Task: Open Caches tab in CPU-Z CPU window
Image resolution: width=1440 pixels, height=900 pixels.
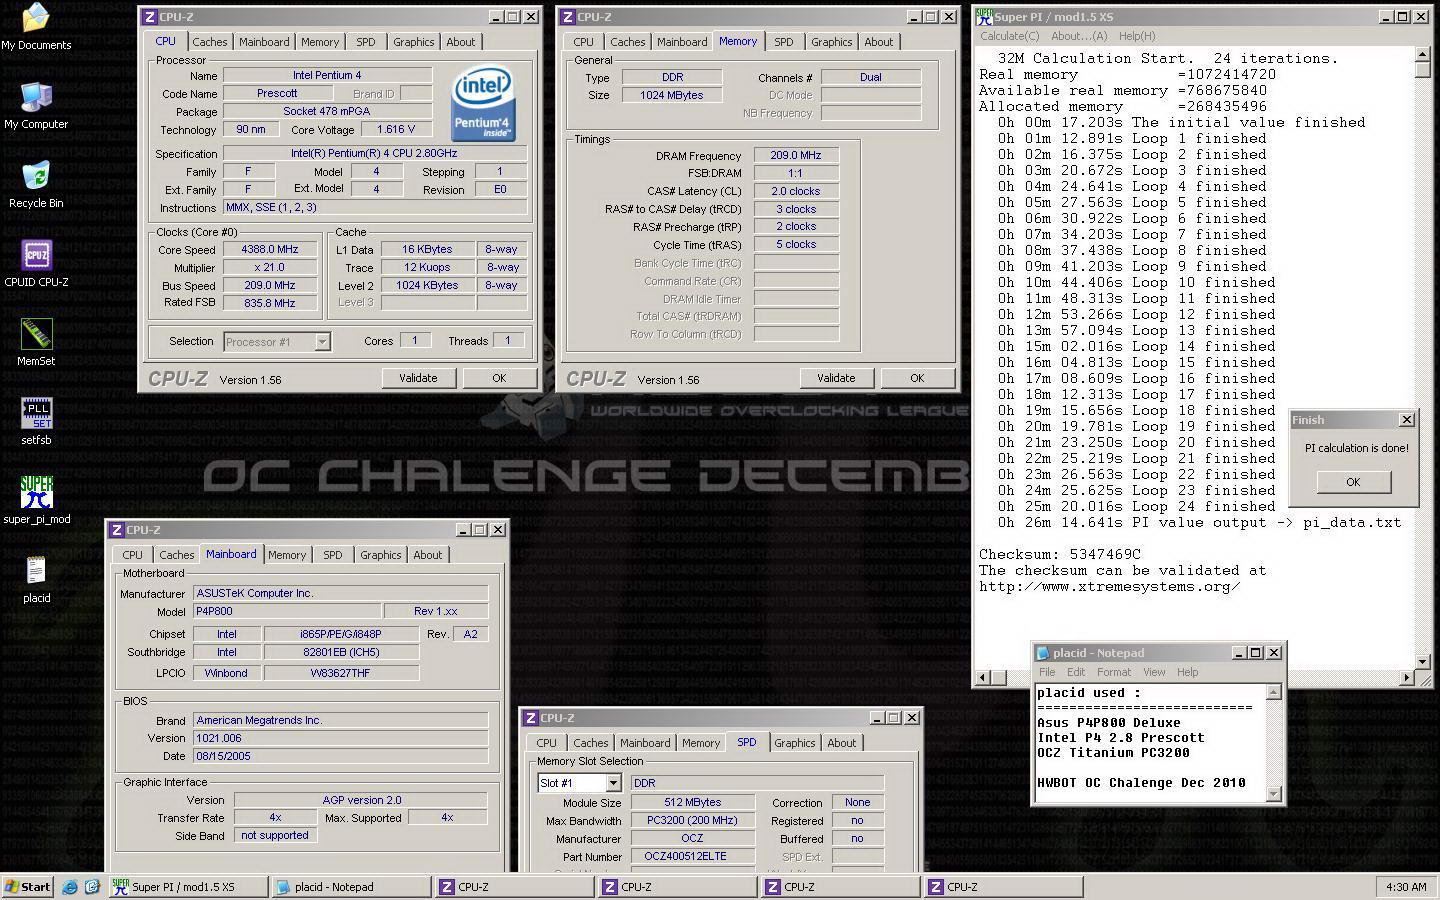Action: tap(210, 42)
